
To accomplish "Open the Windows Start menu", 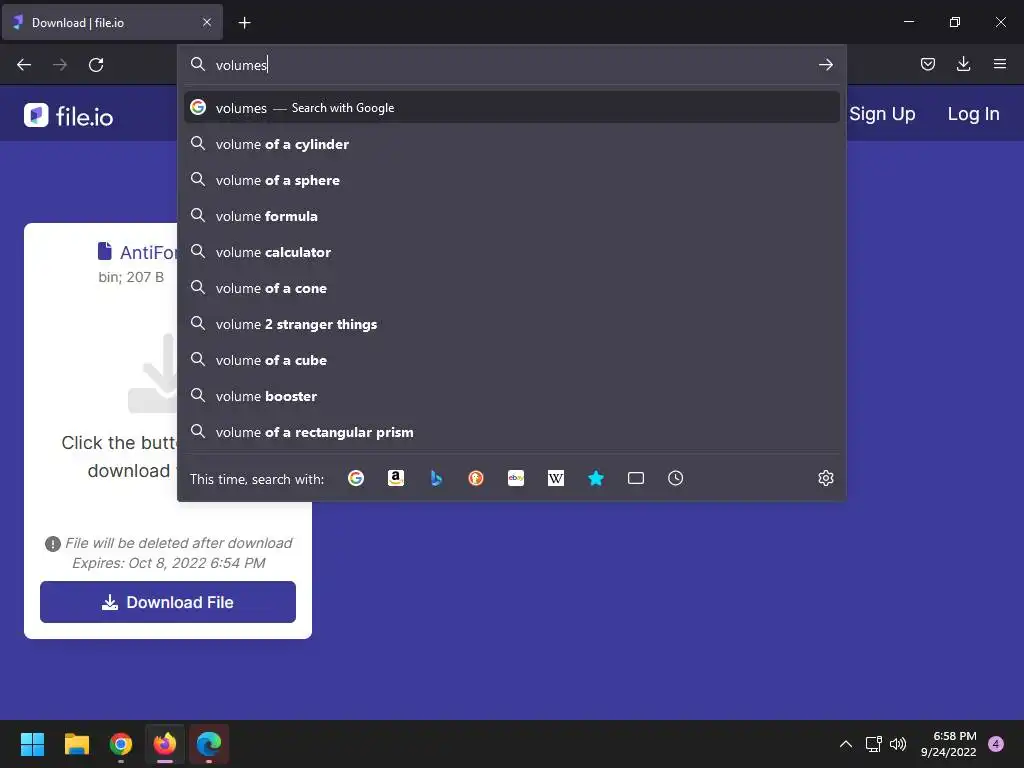I will pyautogui.click(x=33, y=744).
